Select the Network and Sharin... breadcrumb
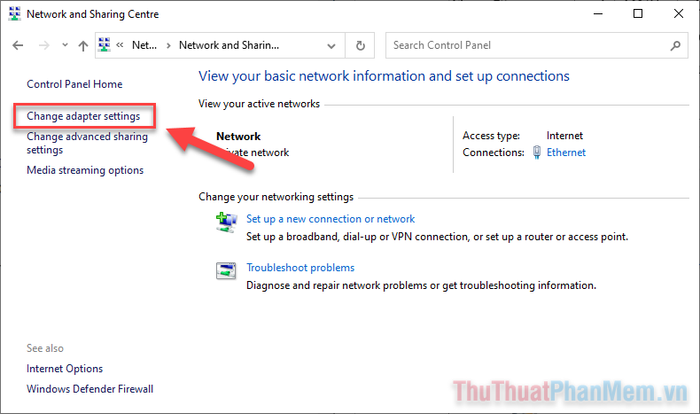700x414 pixels. tap(229, 45)
